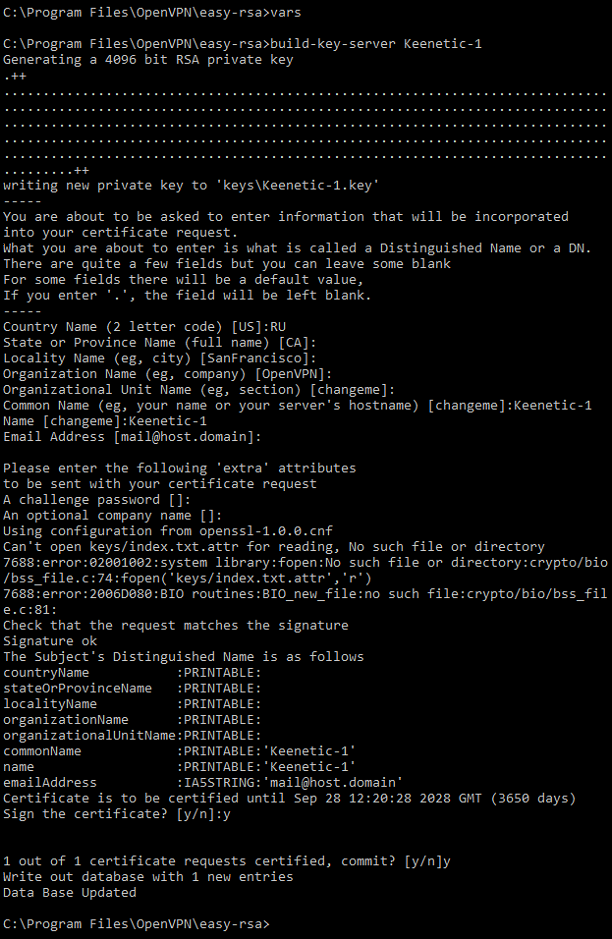This screenshot has height=939, width=612.
Task: Click the 'Sign the certificate? [y/n]' prompt
Action: click(116, 813)
